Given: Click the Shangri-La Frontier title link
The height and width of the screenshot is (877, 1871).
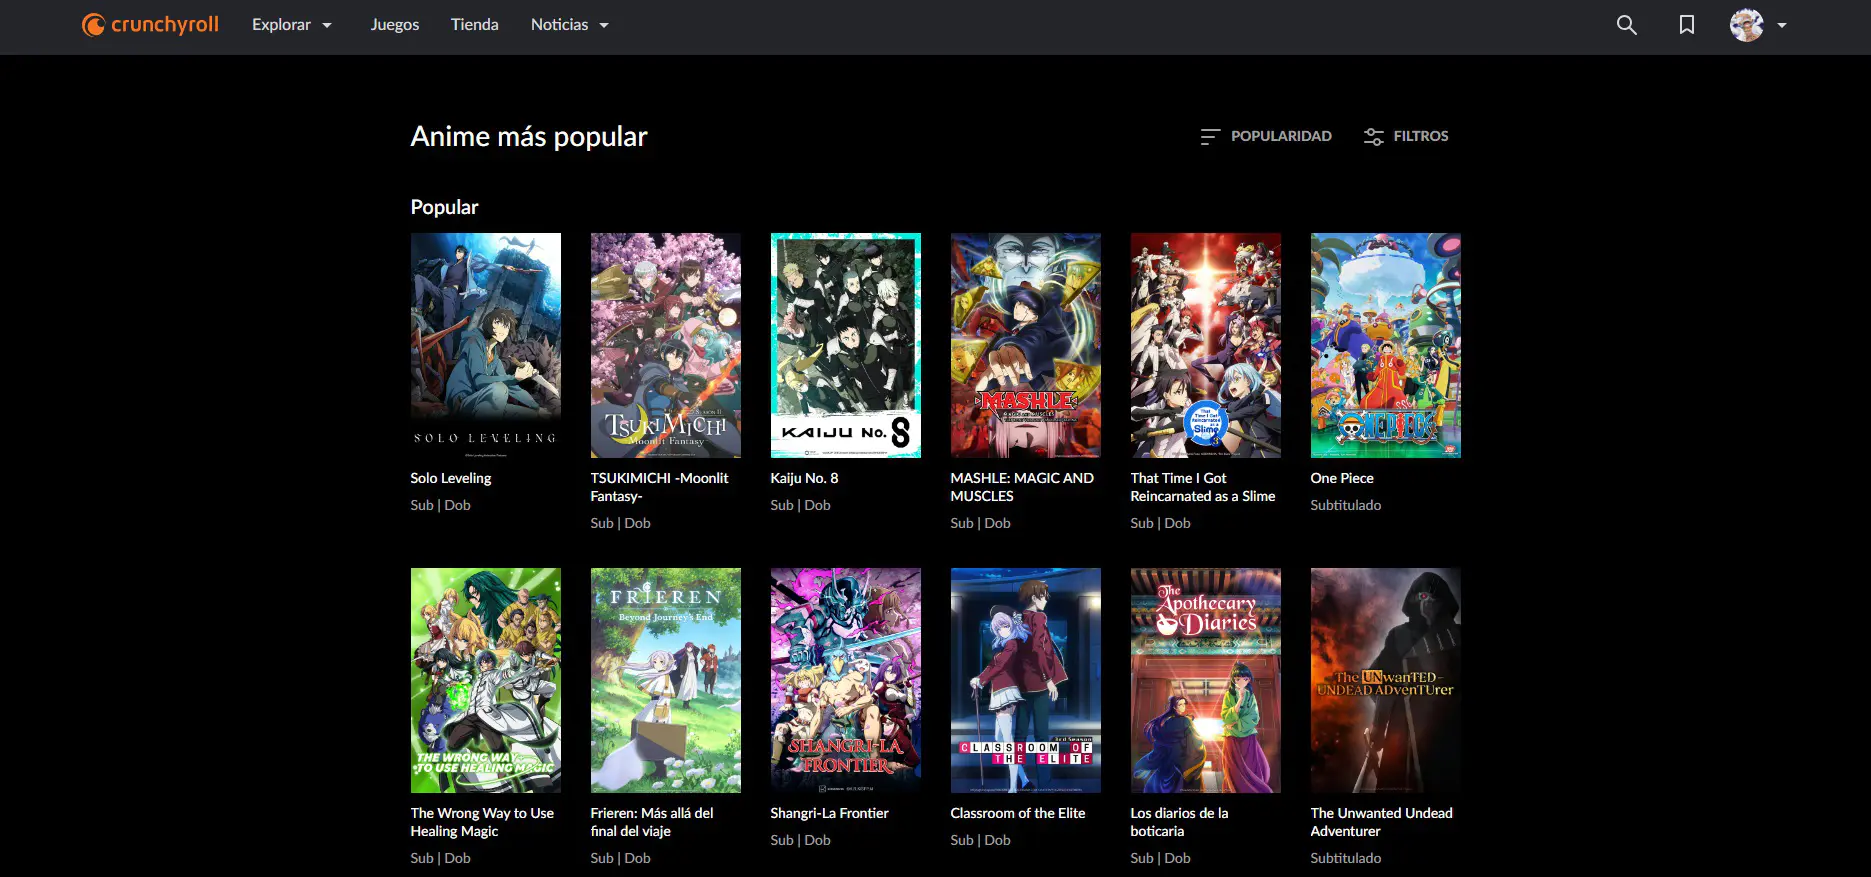Looking at the screenshot, I should coord(829,813).
